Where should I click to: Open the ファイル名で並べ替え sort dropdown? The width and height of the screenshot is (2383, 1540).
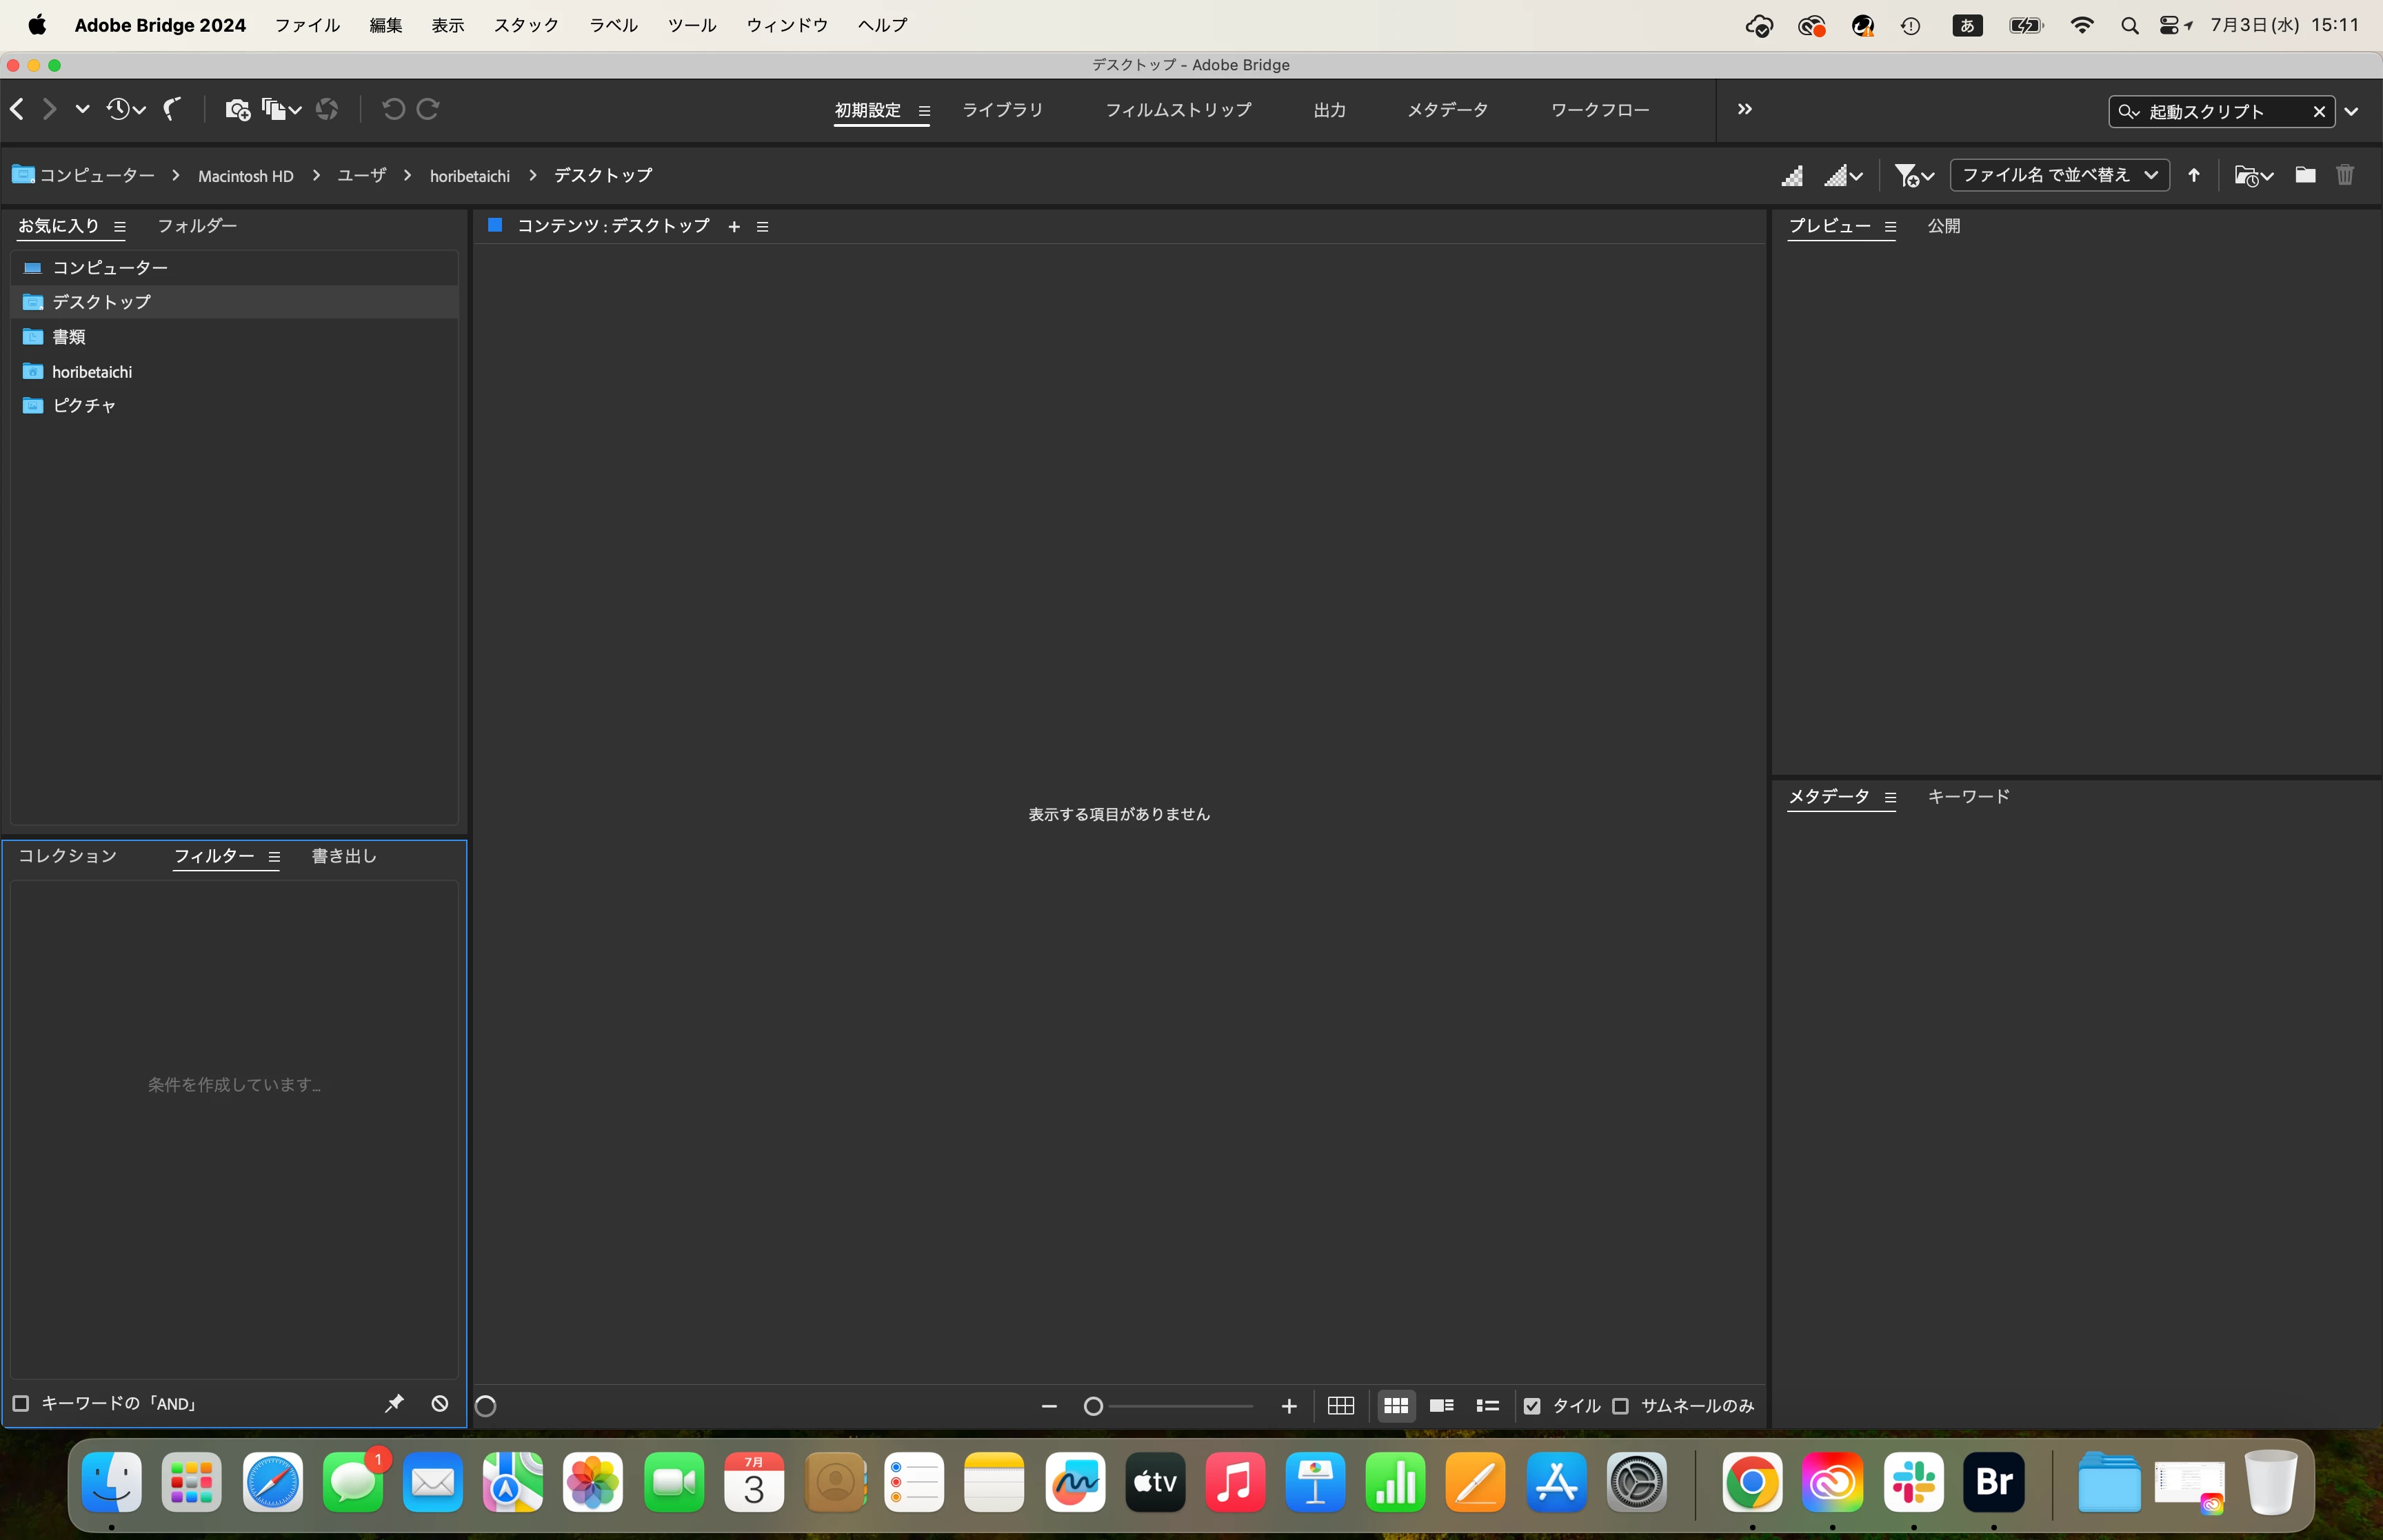(2059, 175)
